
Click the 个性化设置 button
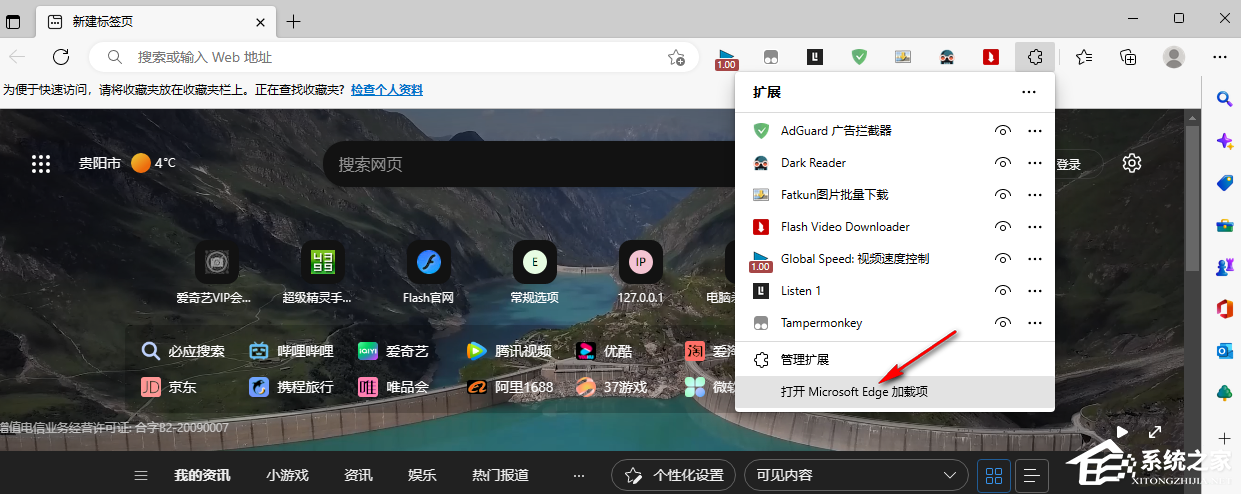pos(673,475)
